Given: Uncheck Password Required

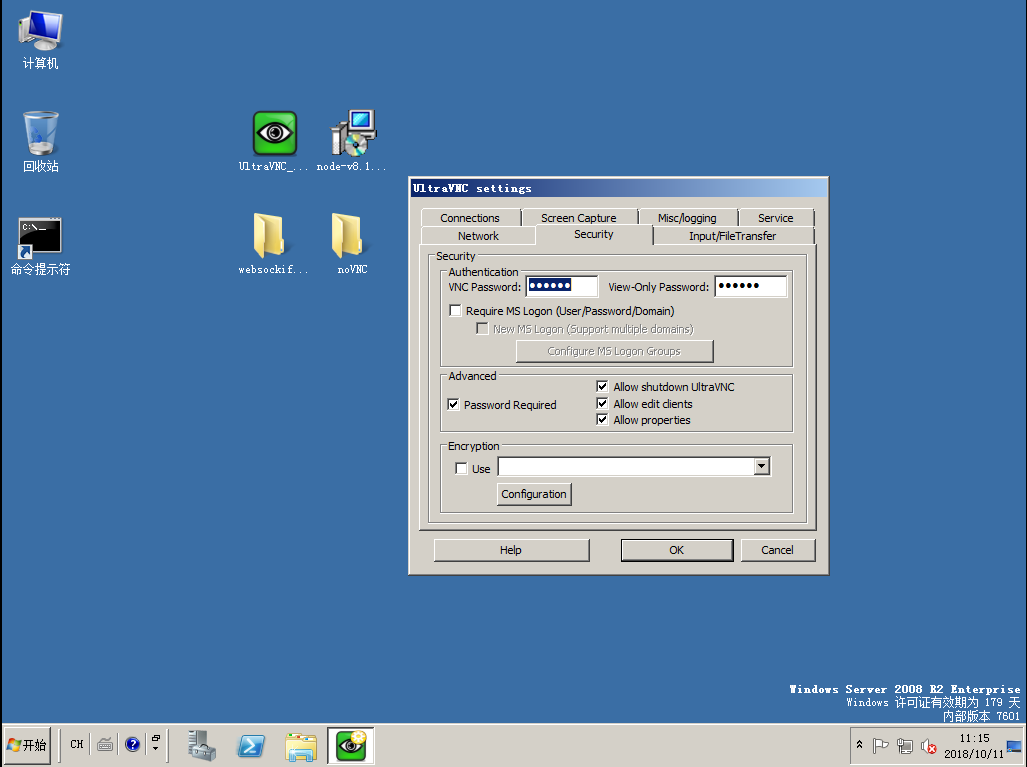Looking at the screenshot, I should pos(453,404).
